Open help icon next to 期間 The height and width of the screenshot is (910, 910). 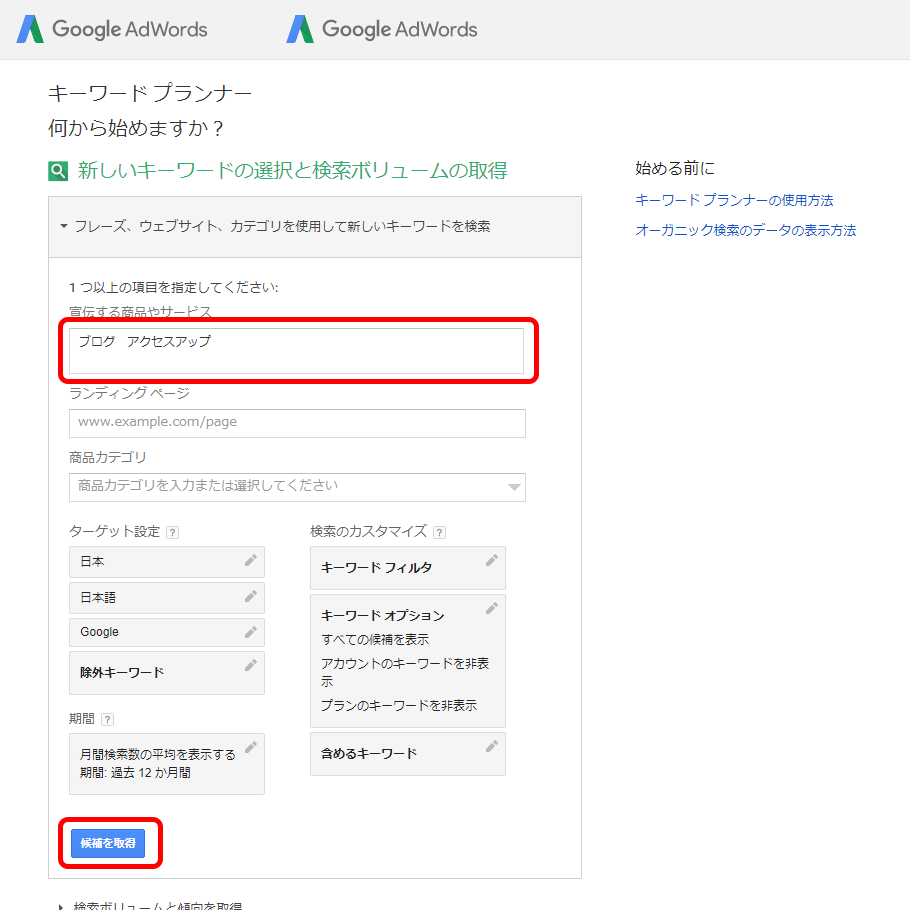(107, 720)
